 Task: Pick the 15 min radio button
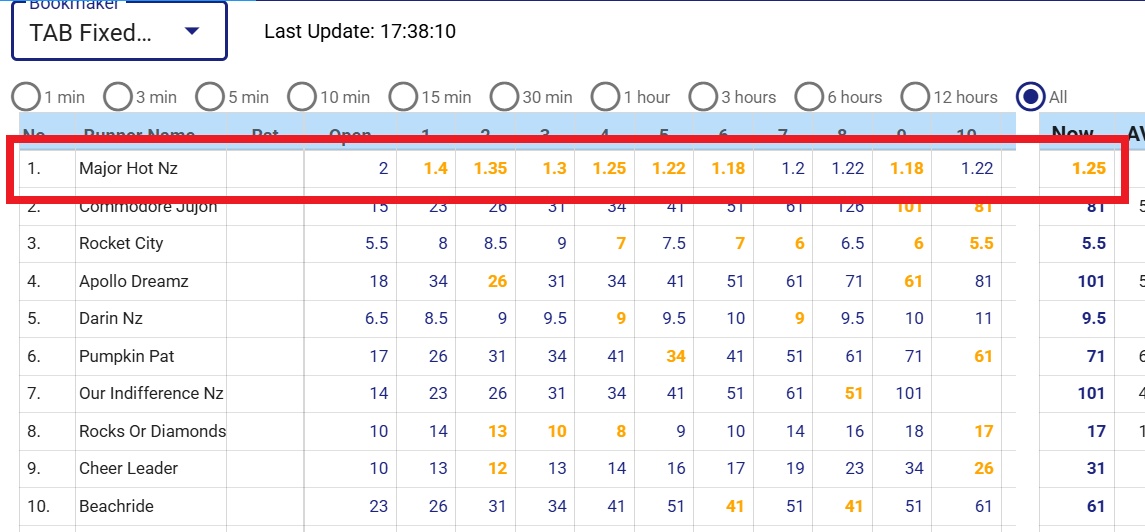pyautogui.click(x=403, y=97)
